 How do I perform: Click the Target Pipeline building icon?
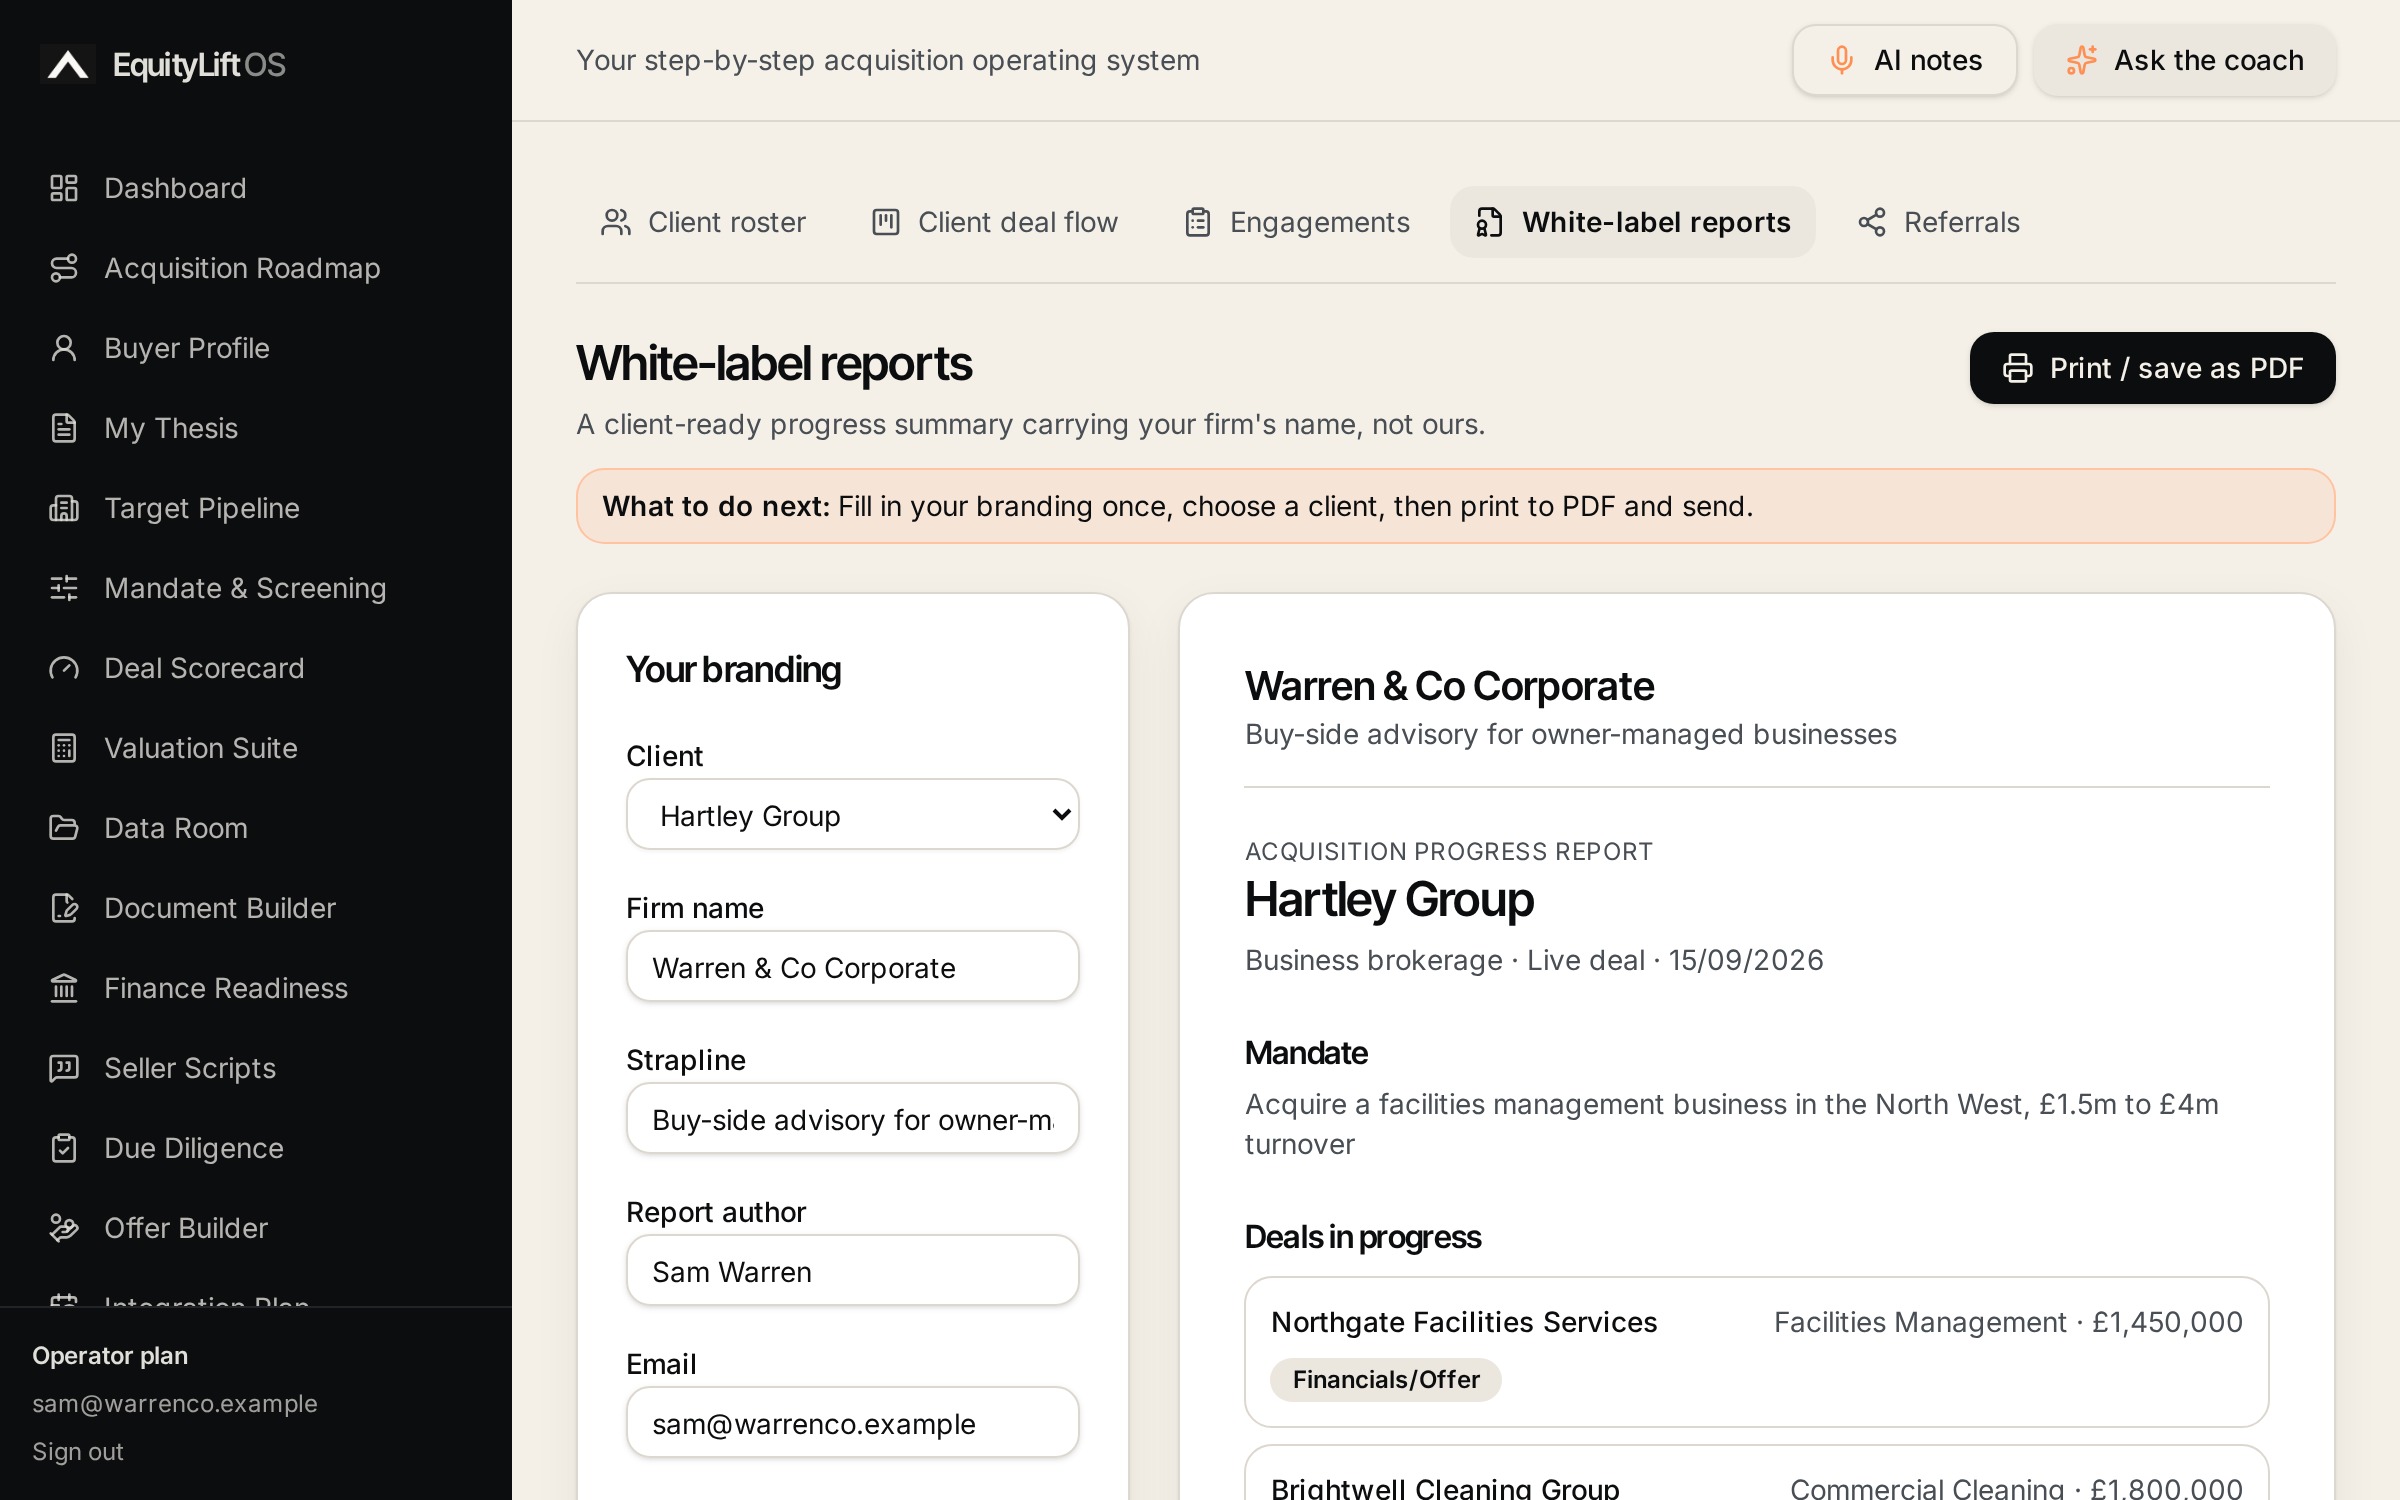tap(64, 508)
